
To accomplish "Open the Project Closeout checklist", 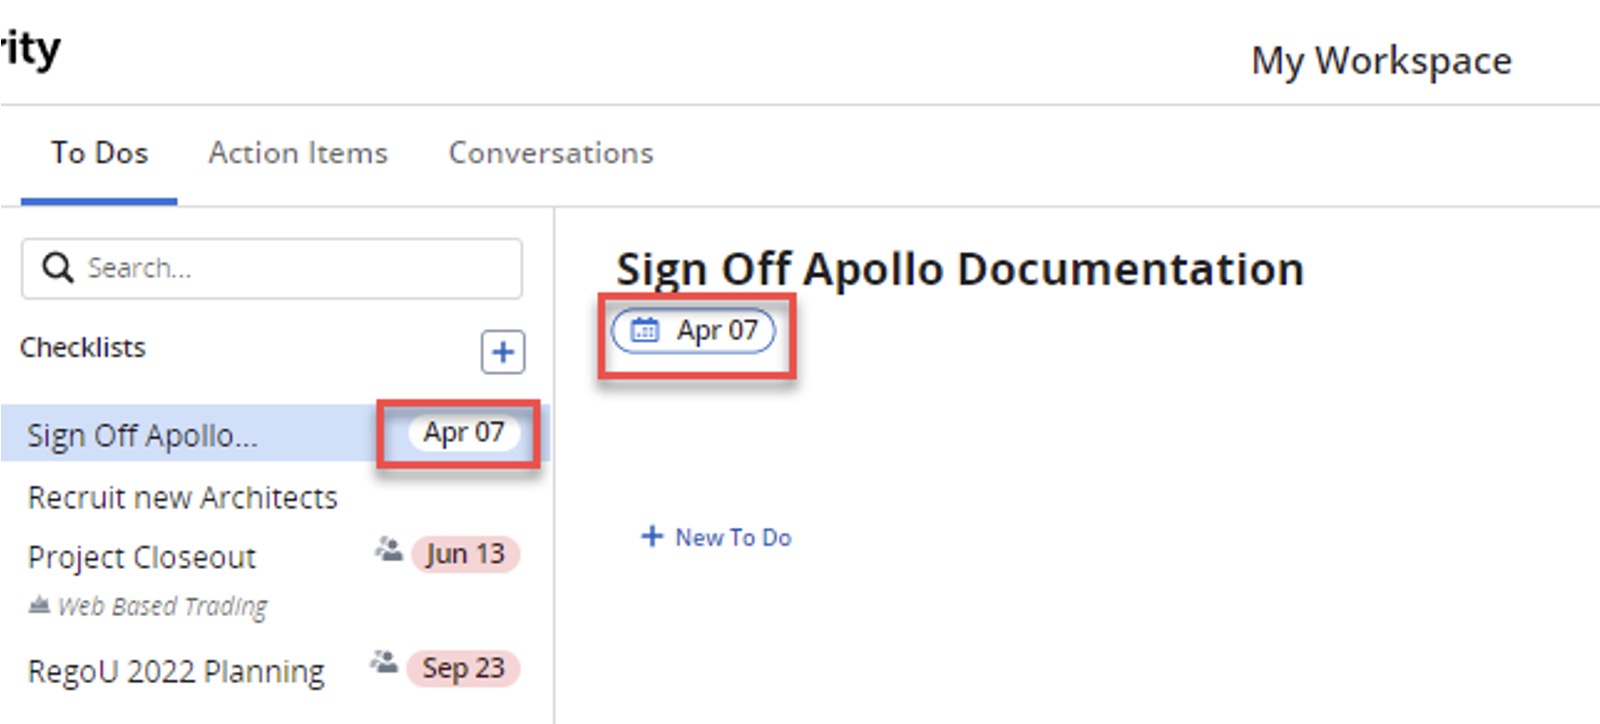I will (142, 557).
